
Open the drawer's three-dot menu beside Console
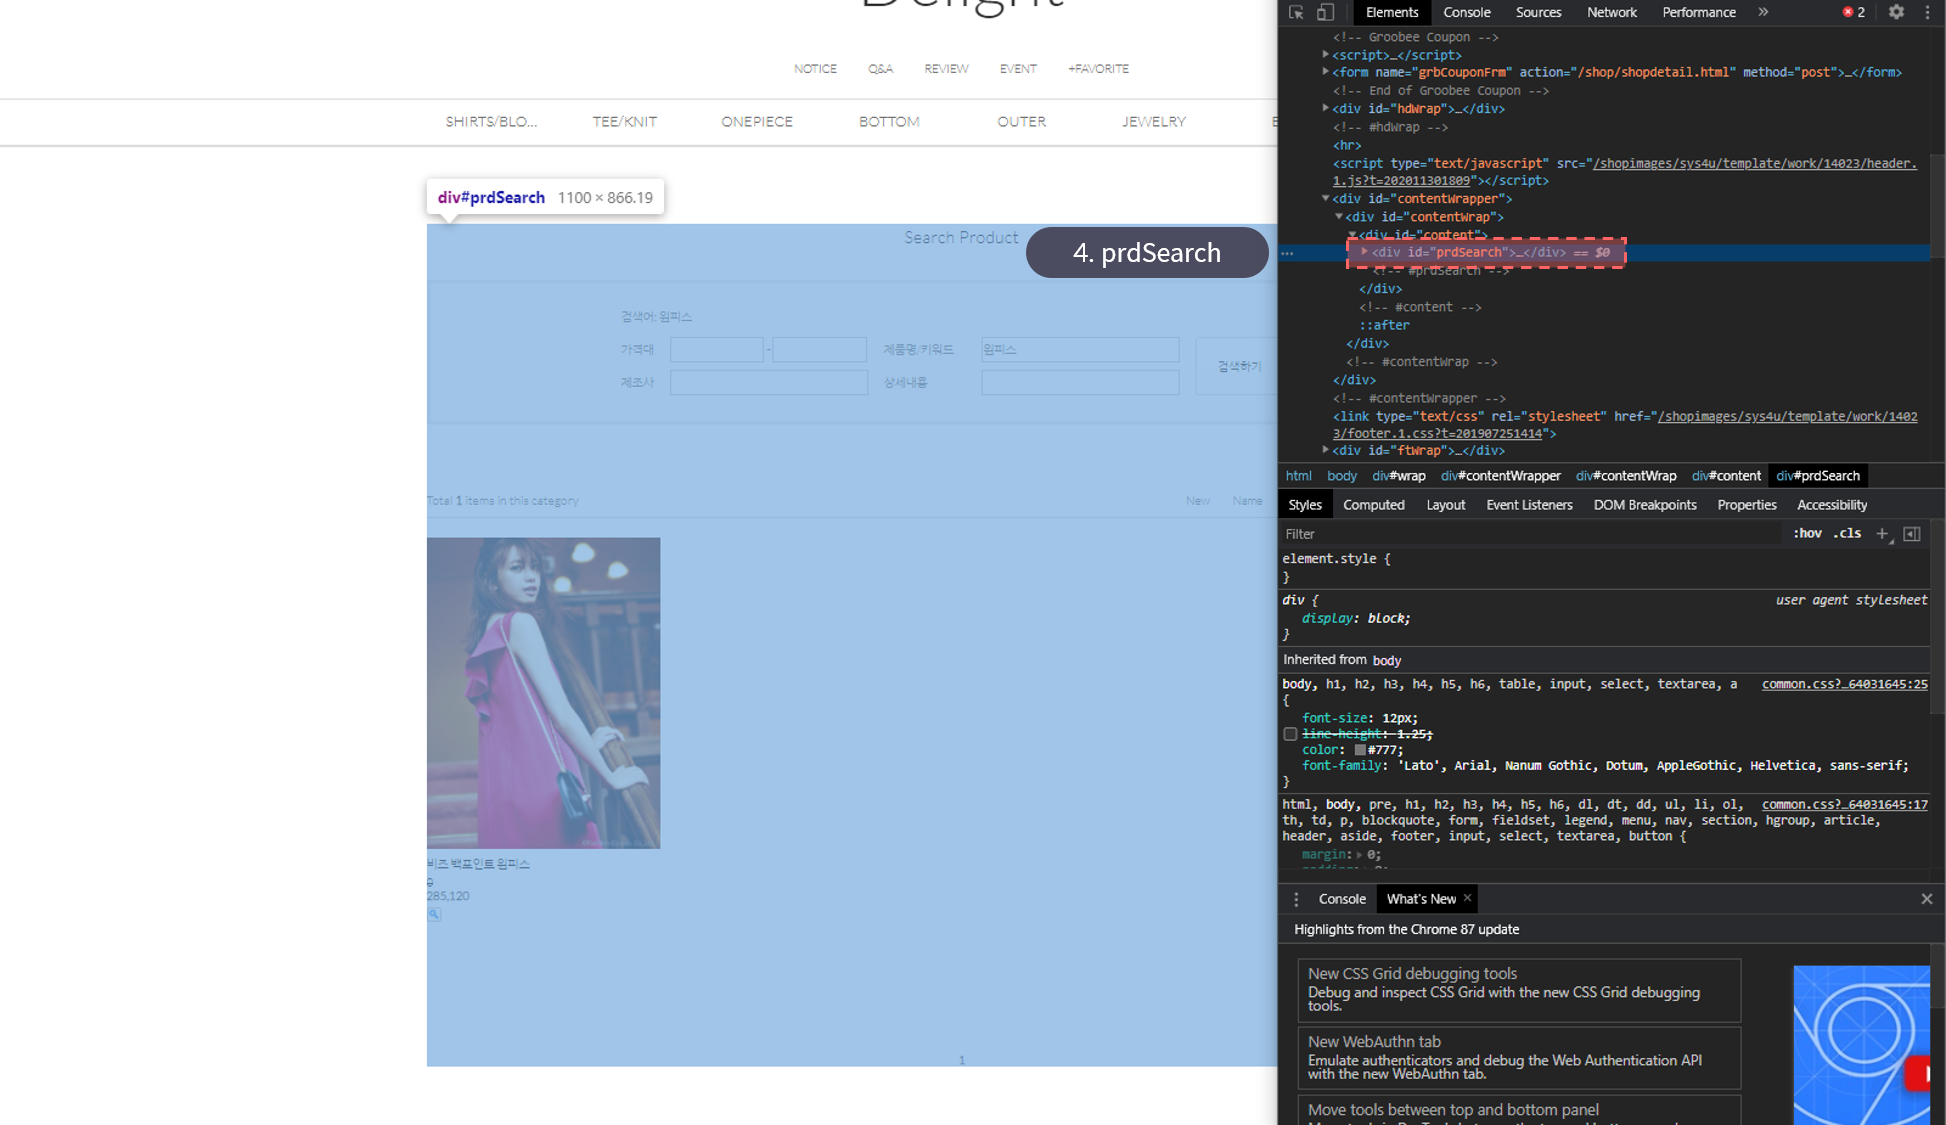1296,899
